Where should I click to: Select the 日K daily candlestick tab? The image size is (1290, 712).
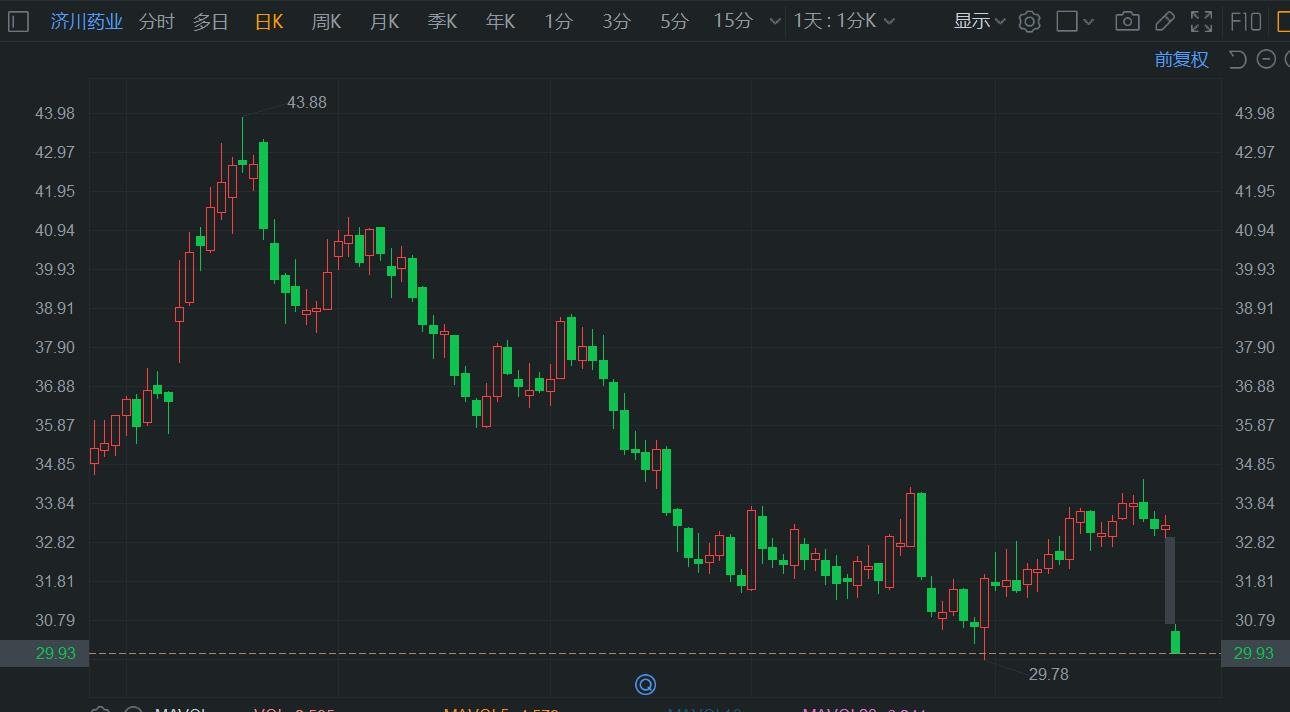(x=269, y=21)
